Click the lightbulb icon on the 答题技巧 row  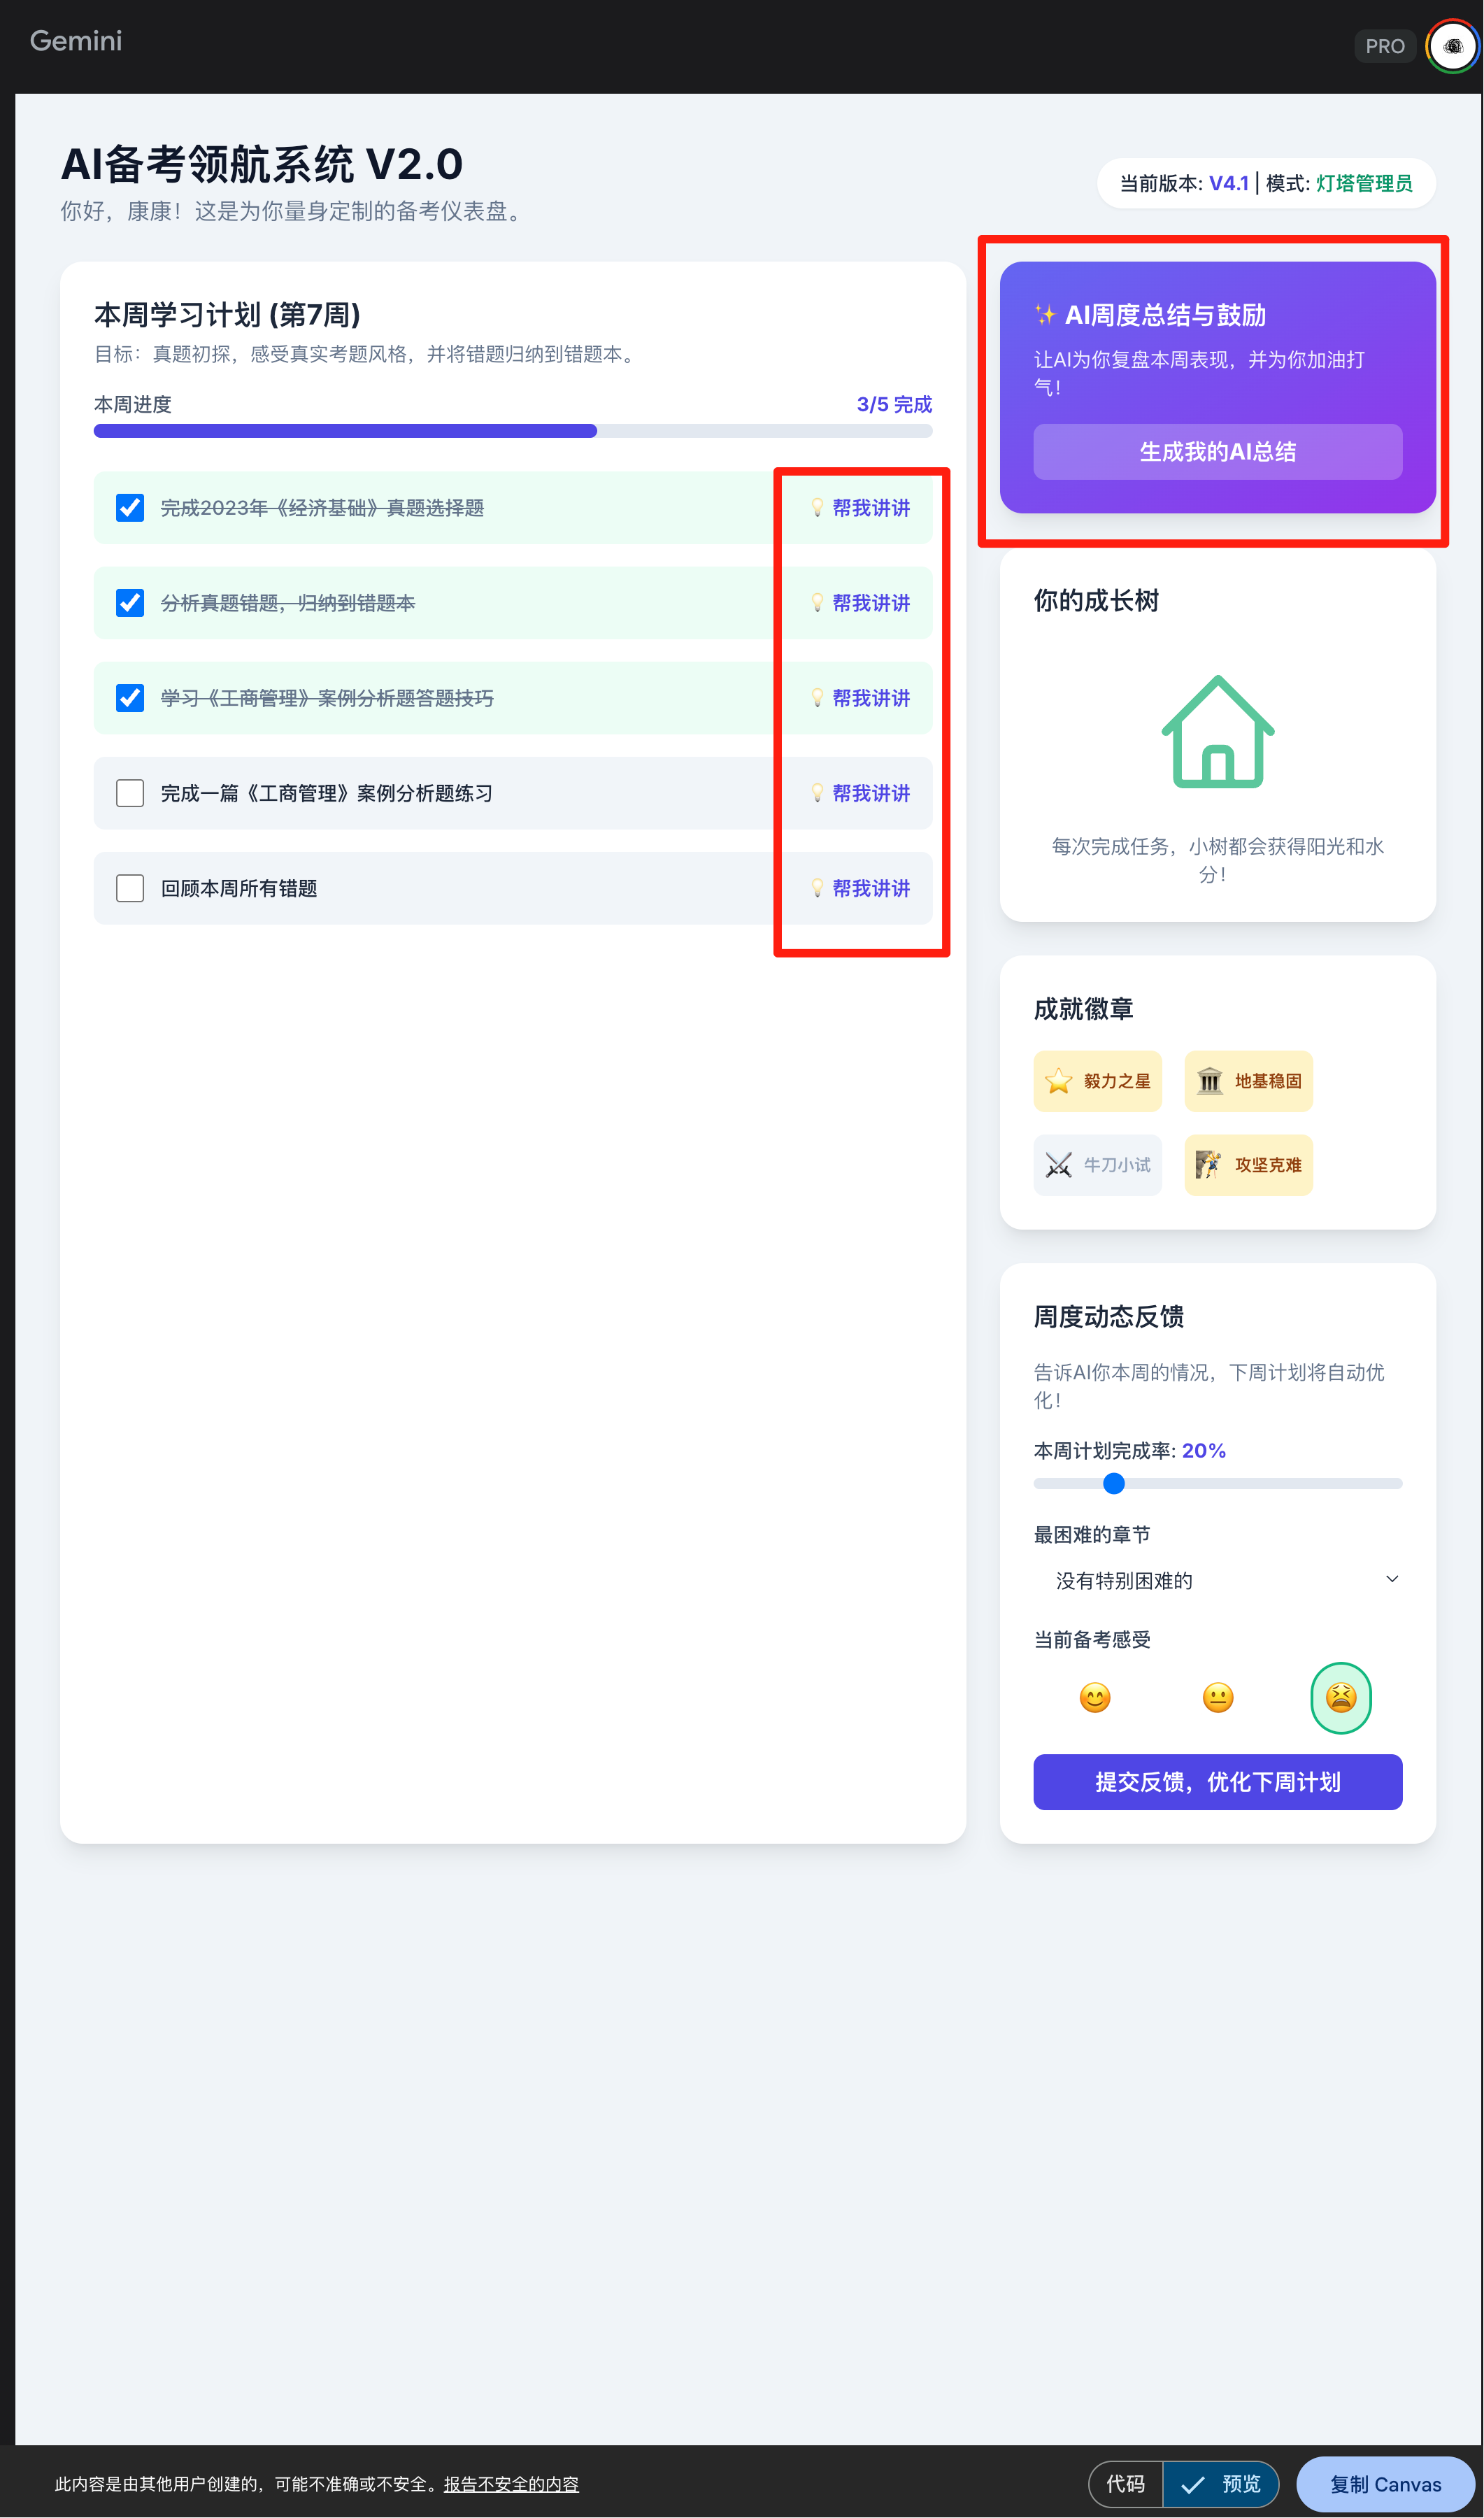pyautogui.click(x=818, y=698)
